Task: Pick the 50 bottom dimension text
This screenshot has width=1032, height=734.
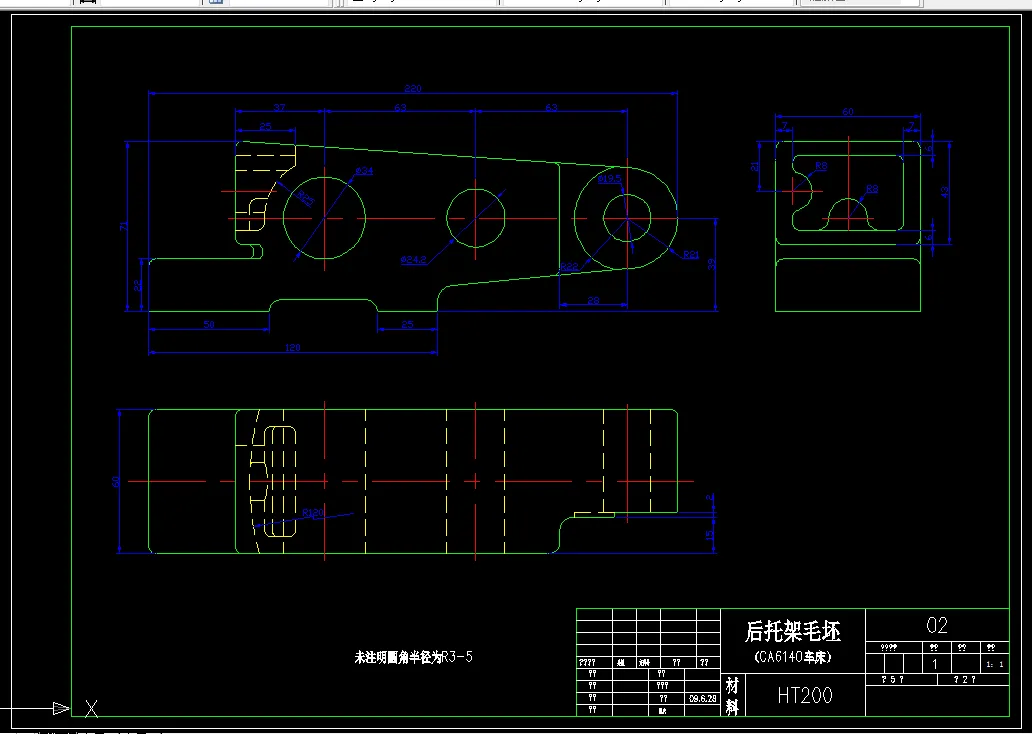Action: tap(209, 324)
